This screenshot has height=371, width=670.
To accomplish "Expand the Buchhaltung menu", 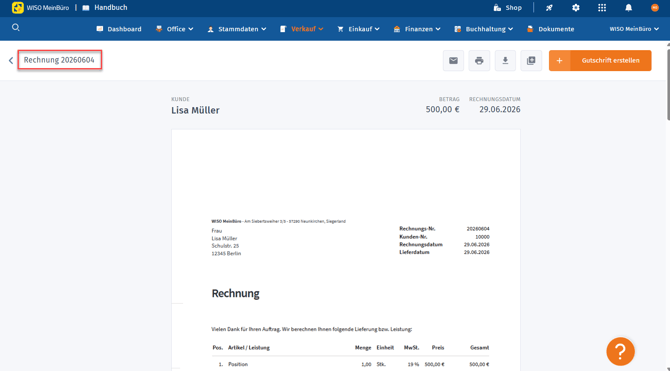I will (x=484, y=29).
